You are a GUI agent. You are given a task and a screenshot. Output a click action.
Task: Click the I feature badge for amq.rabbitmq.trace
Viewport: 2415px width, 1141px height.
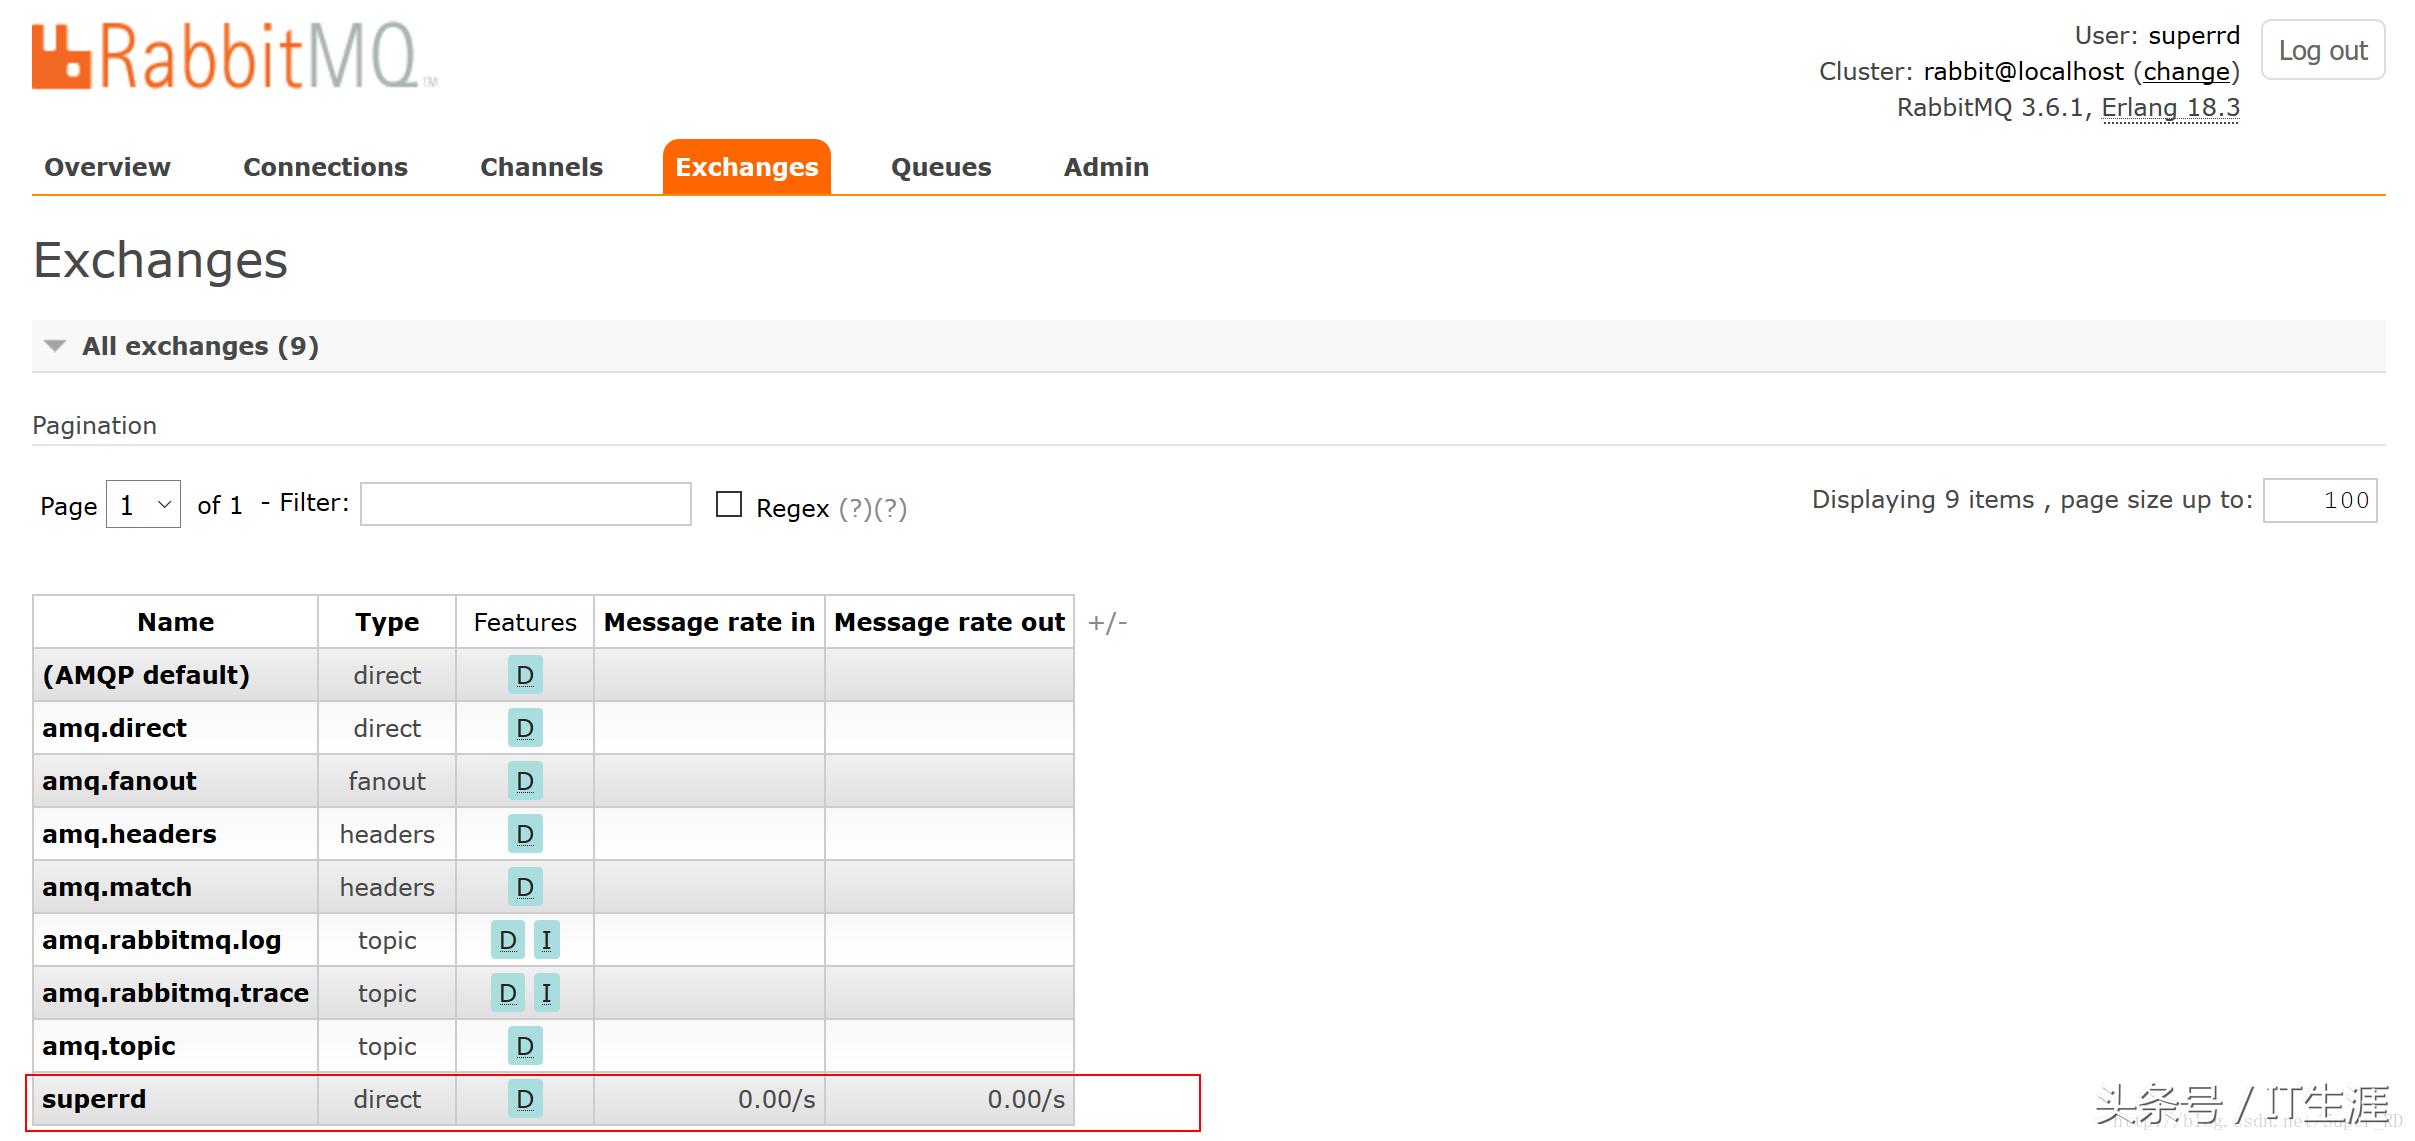pyautogui.click(x=546, y=993)
